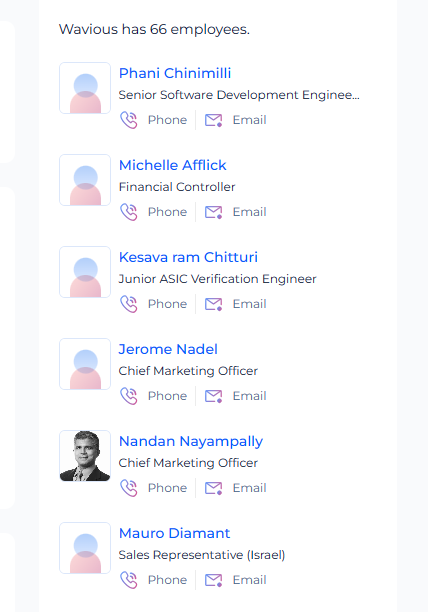Click the phone icon under Phani Chinimilli

click(x=129, y=120)
